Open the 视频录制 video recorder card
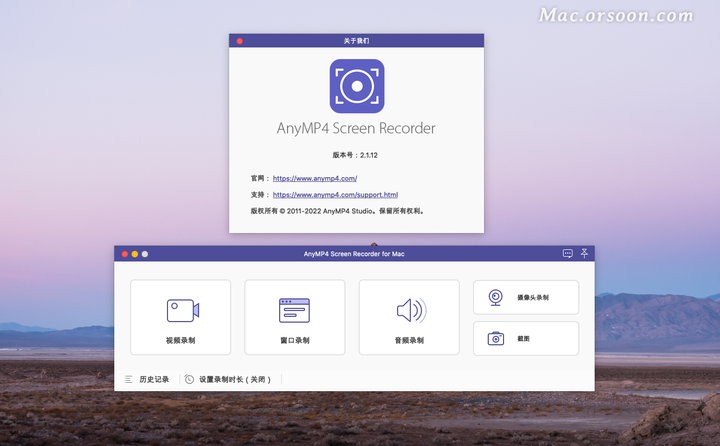 (x=180, y=317)
